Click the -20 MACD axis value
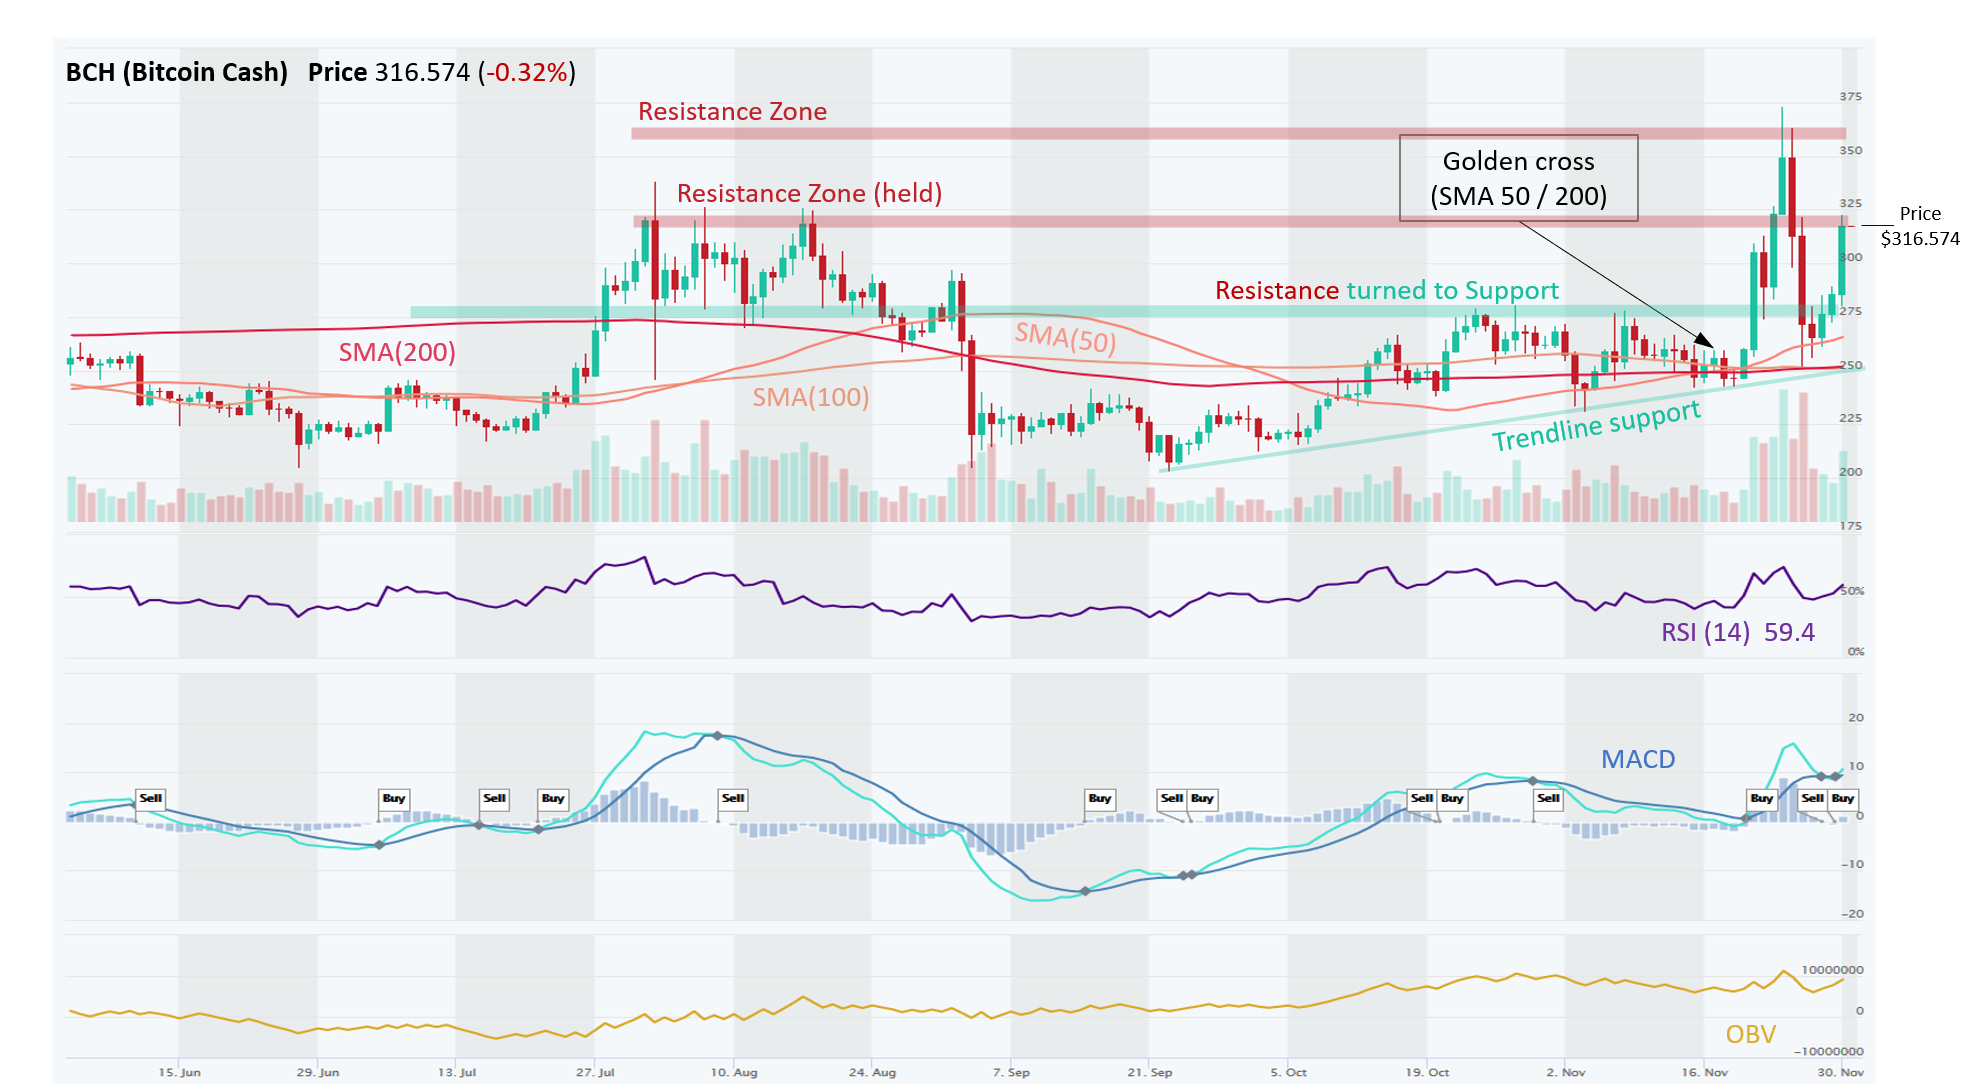1976x1084 pixels. point(1852,914)
